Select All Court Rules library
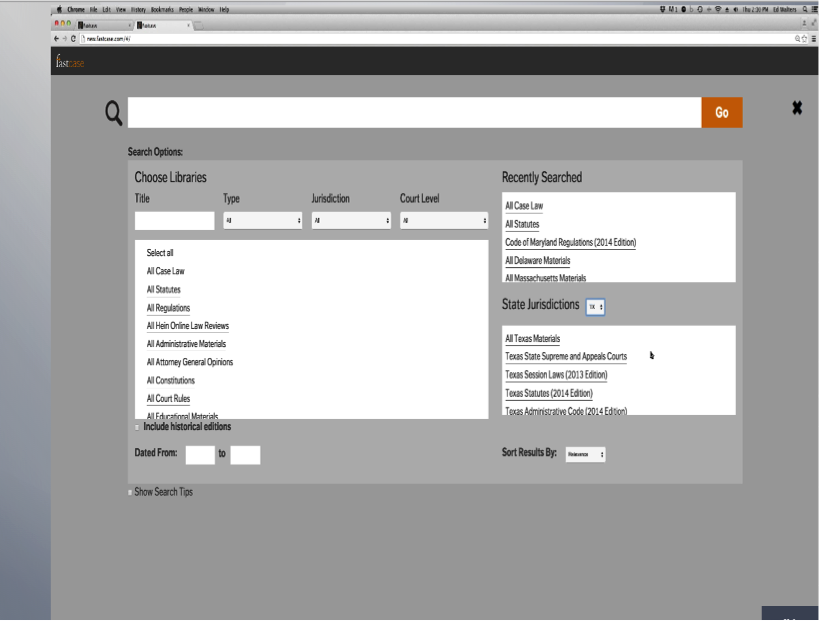The image size is (819, 621). tap(168, 399)
